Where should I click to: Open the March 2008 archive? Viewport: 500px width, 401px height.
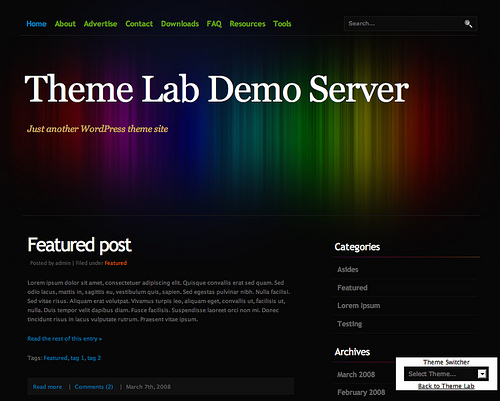[356, 375]
